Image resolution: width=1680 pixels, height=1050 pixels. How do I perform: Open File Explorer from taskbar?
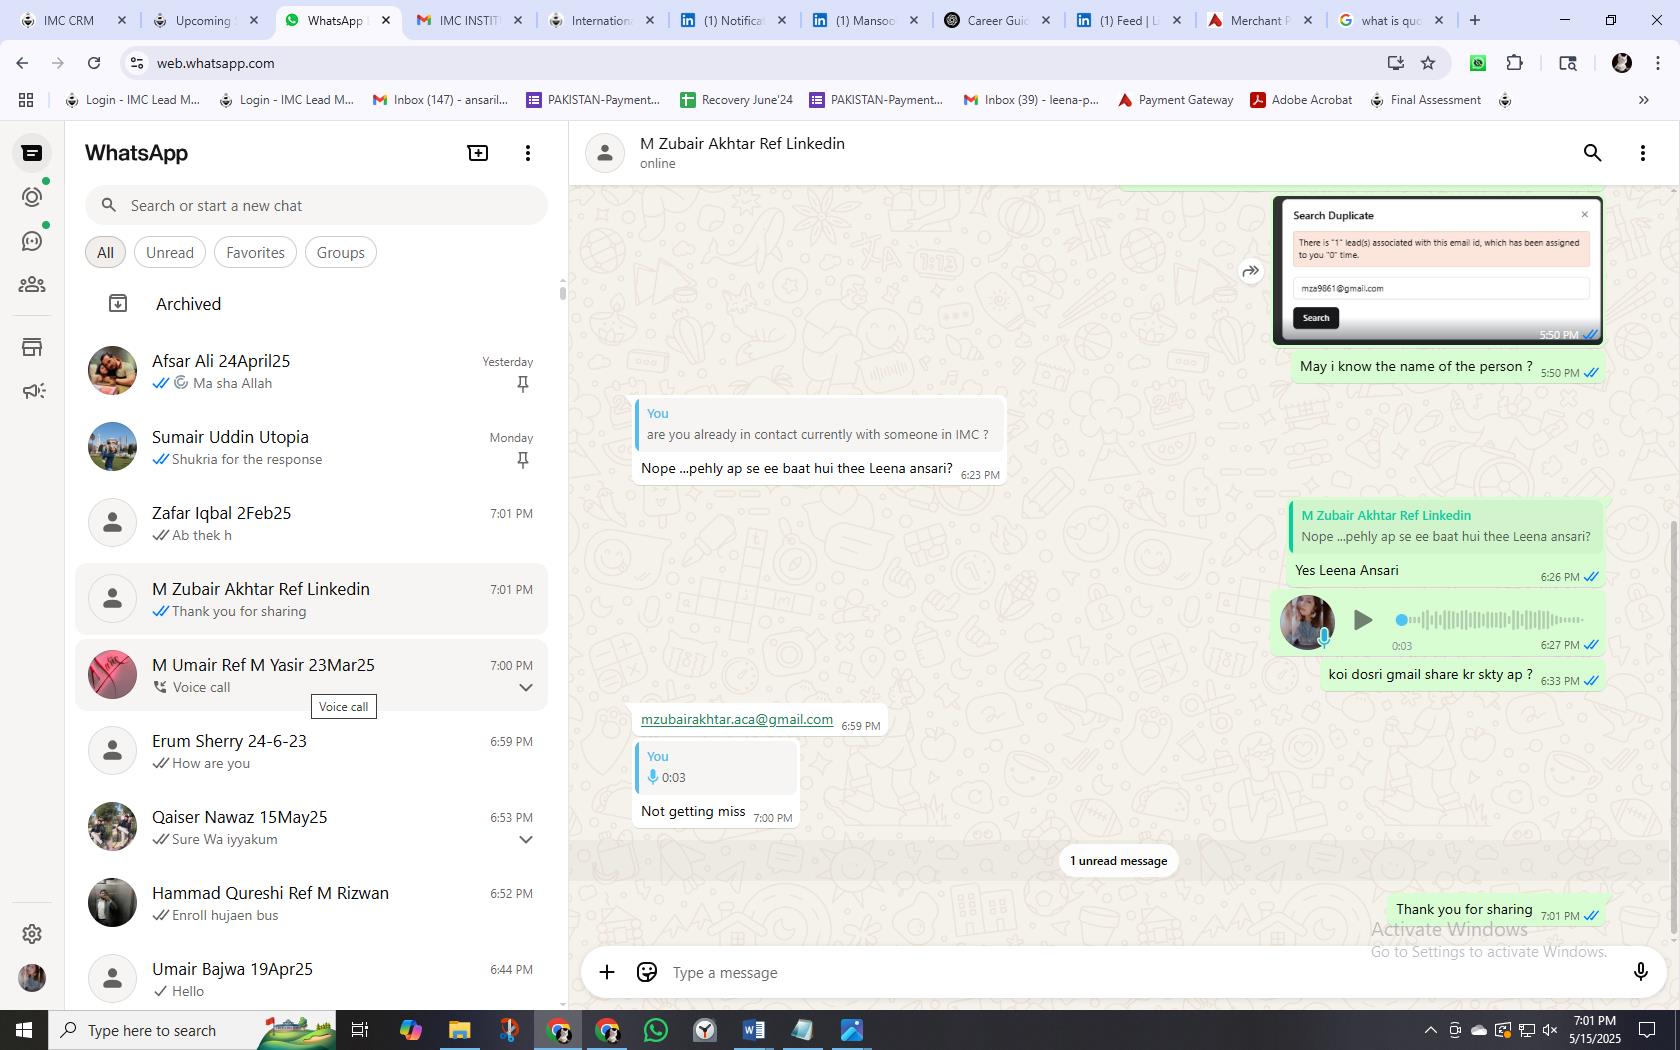(x=460, y=1030)
